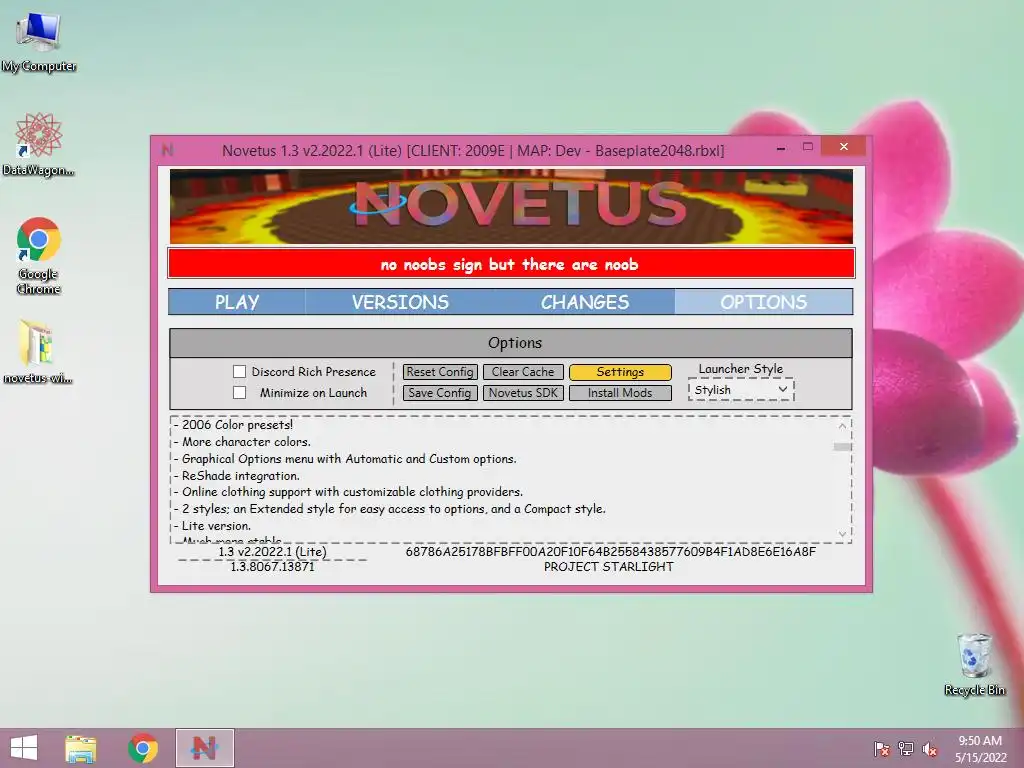The width and height of the screenshot is (1024, 768).
Task: Click the red 'no noobs sign' splash text
Action: [510, 264]
